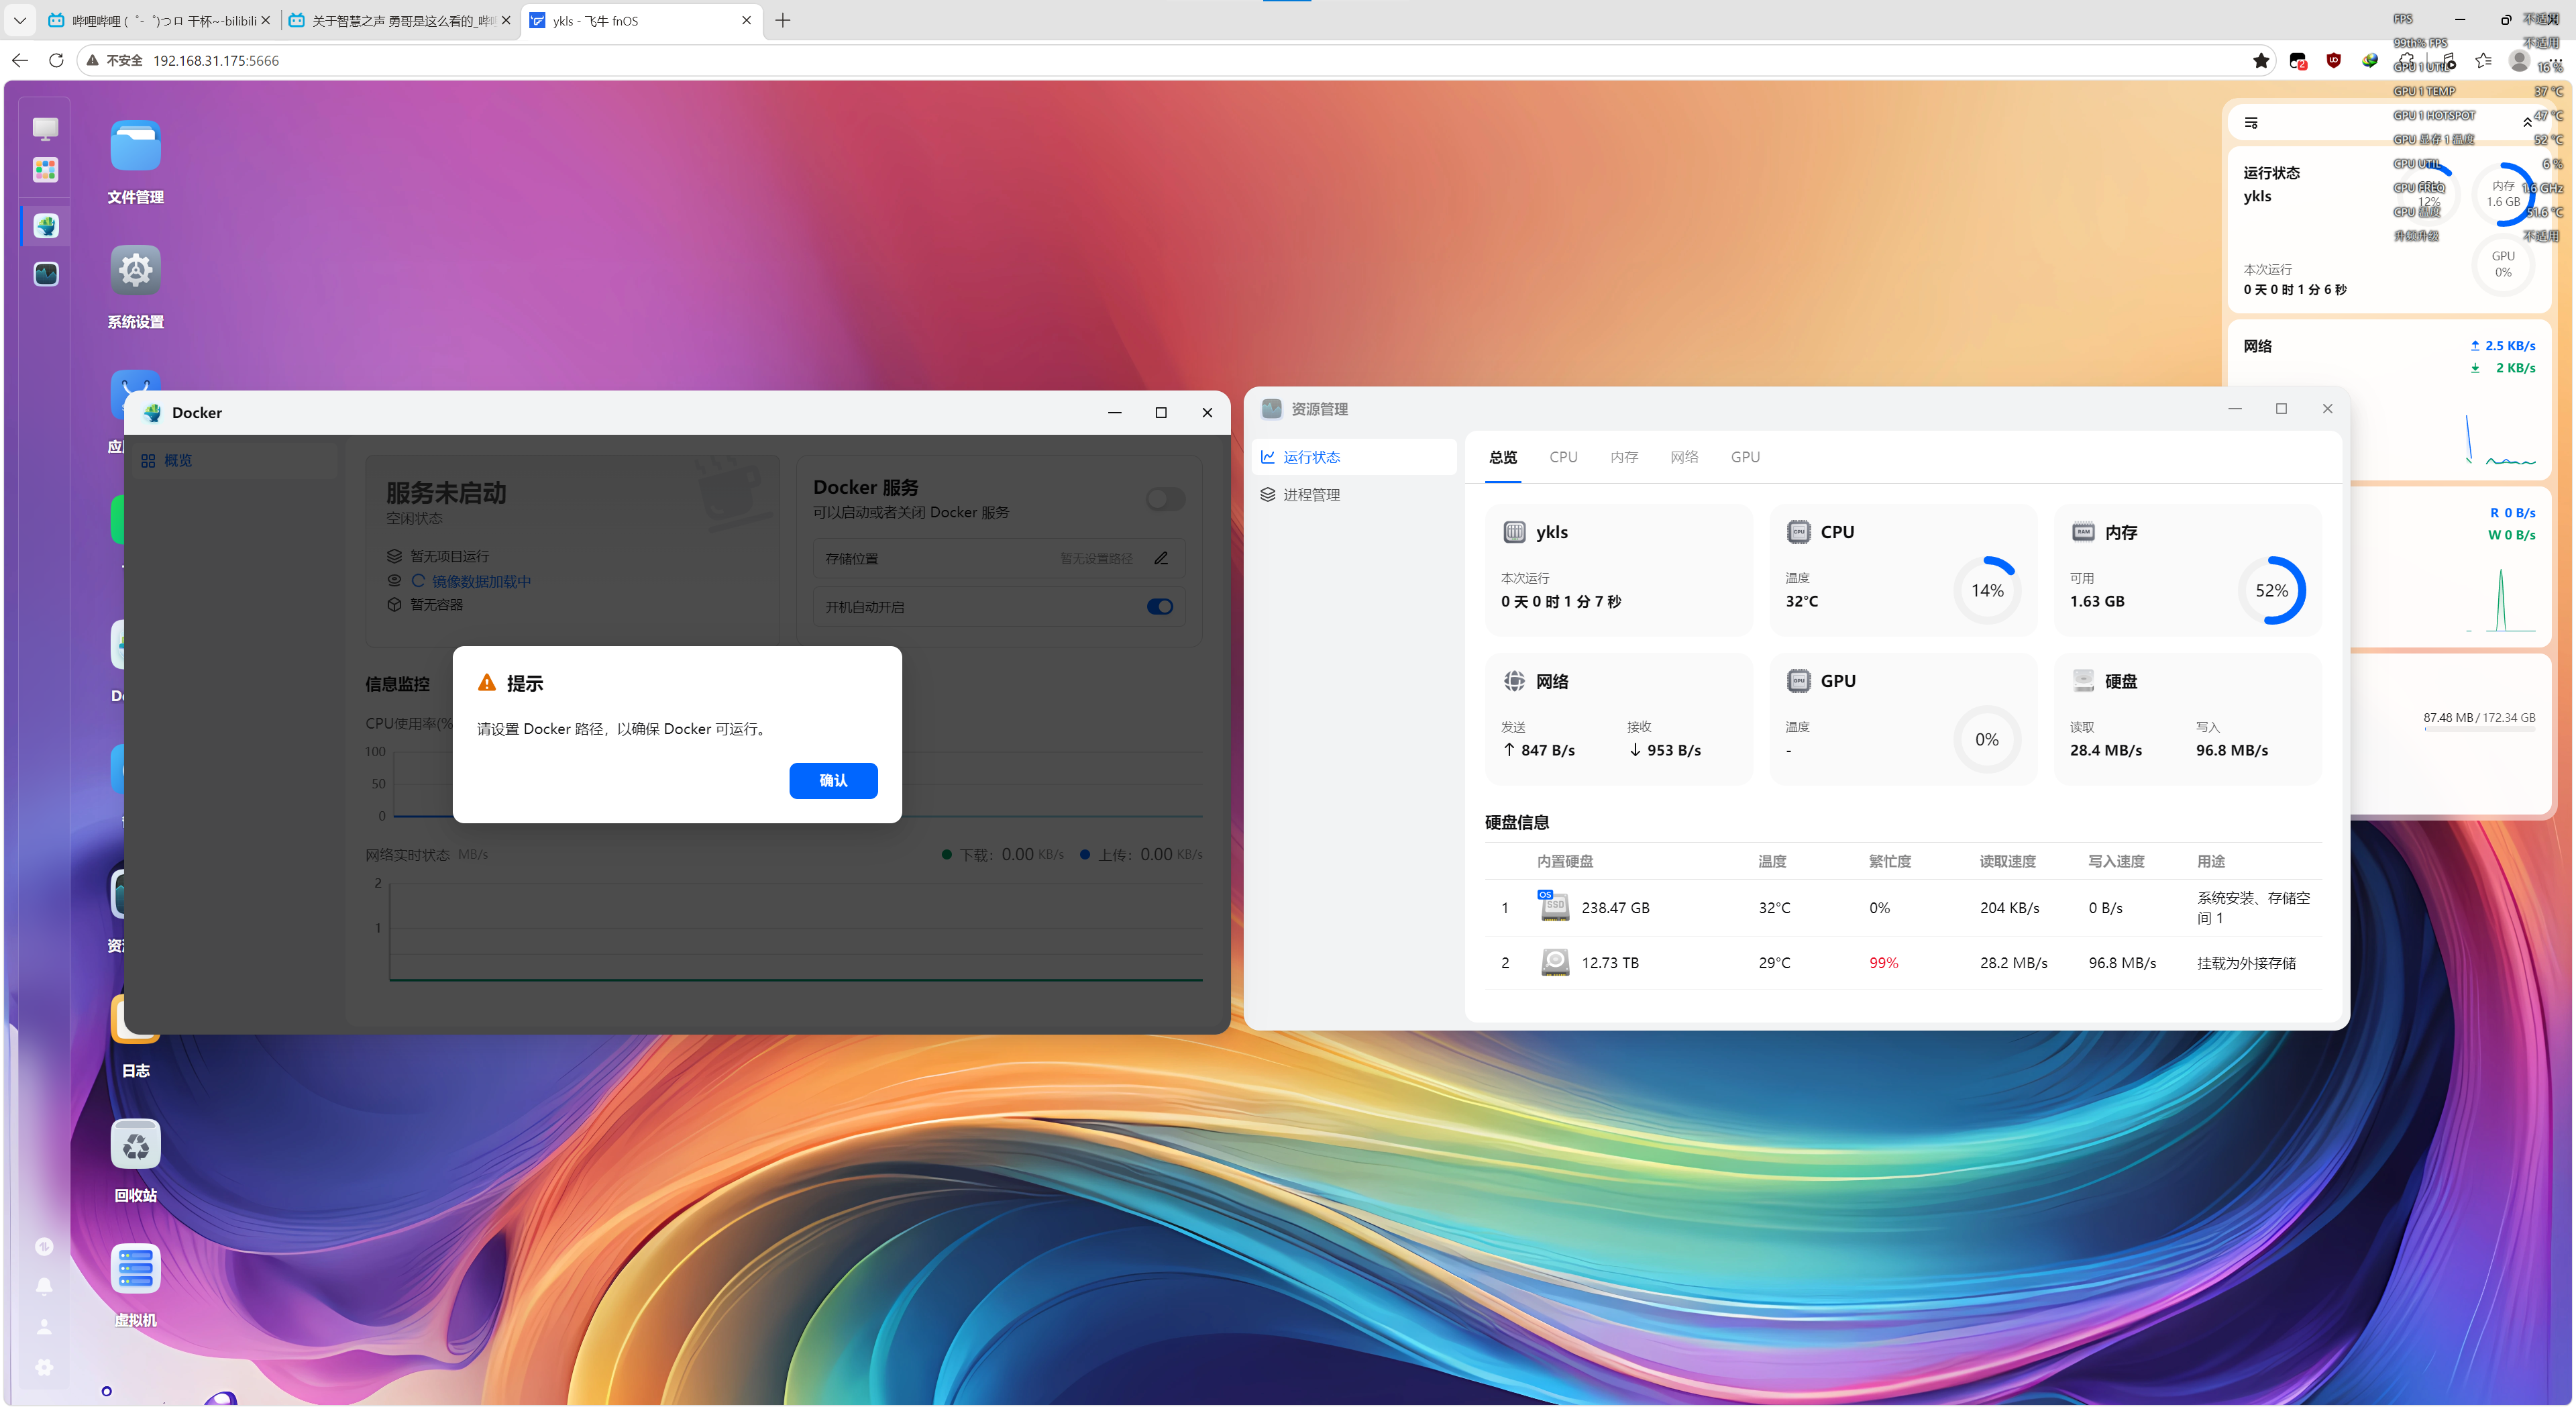Switch to the 内存 tab

click(x=1624, y=457)
